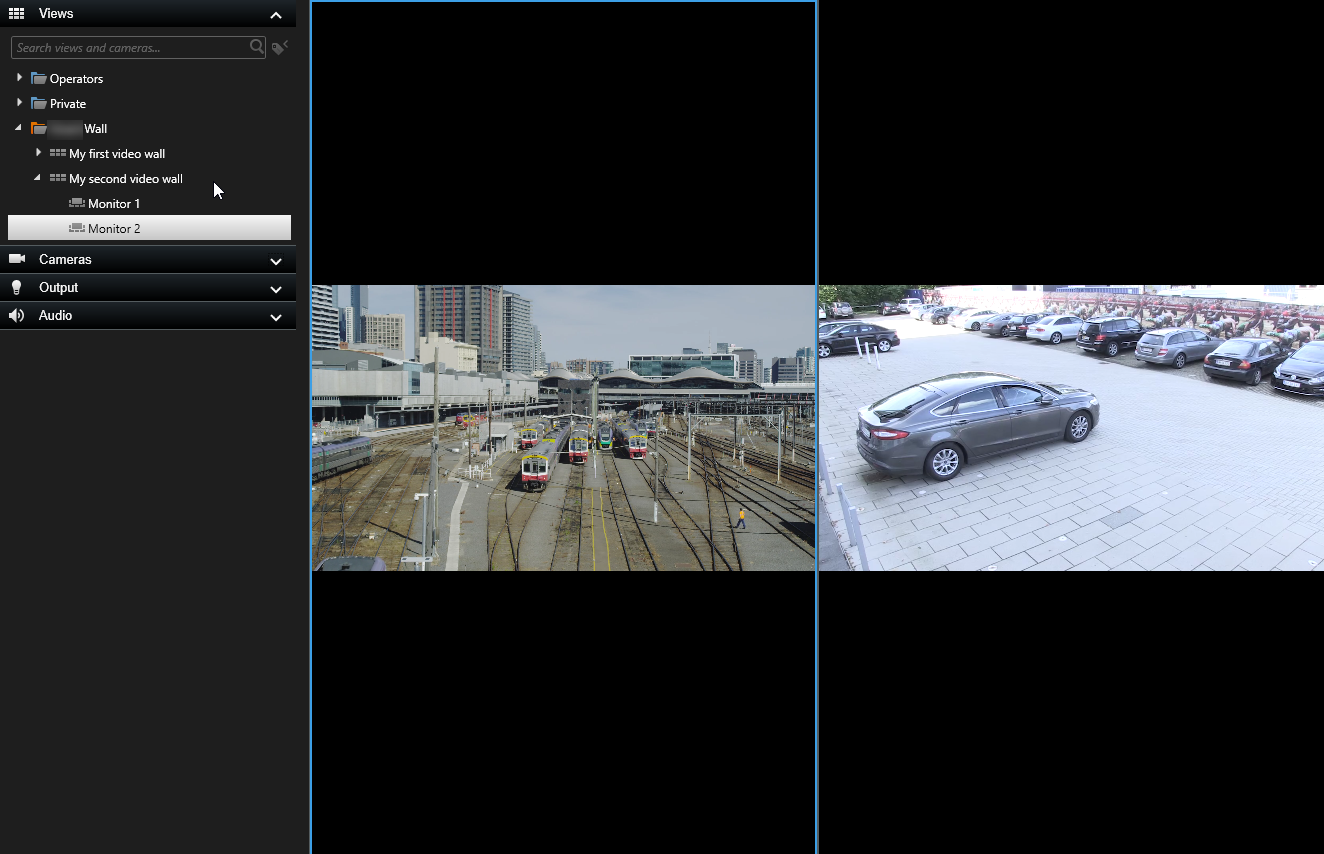Click the Audio speaker icon
Screen dimensions: 1324x854
pos(16,315)
